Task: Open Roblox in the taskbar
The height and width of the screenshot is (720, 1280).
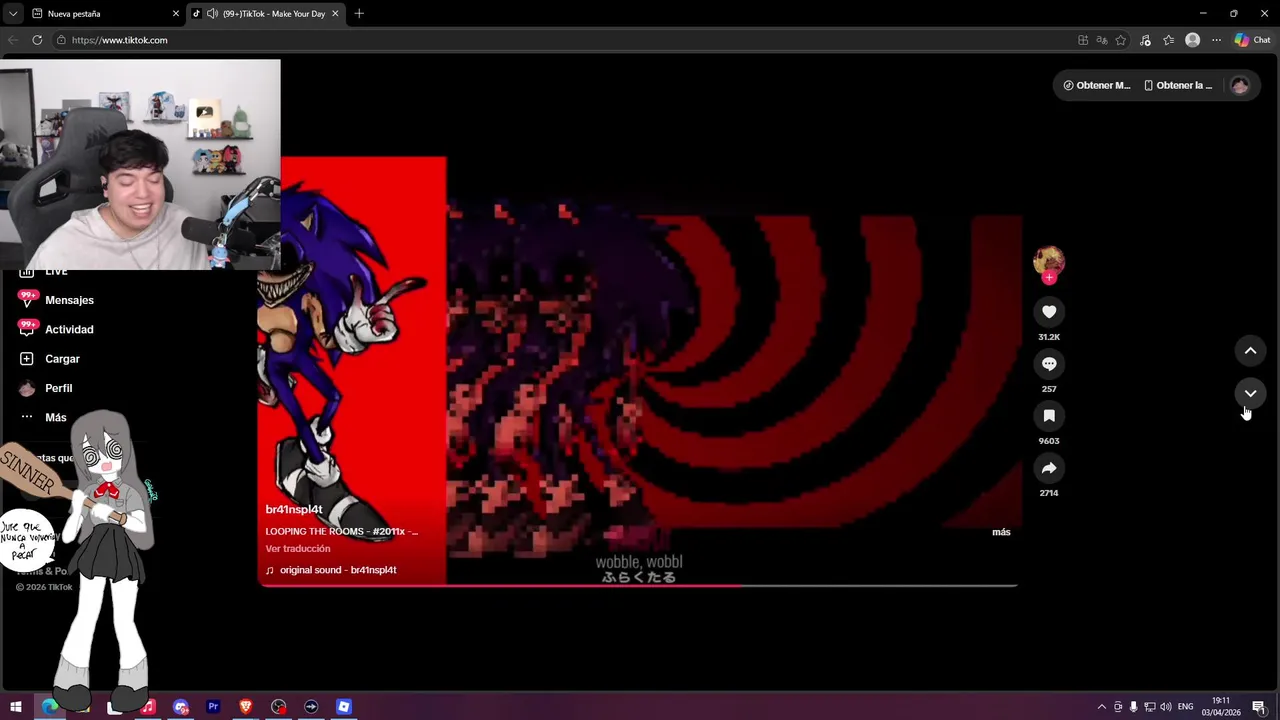Action: point(344,707)
